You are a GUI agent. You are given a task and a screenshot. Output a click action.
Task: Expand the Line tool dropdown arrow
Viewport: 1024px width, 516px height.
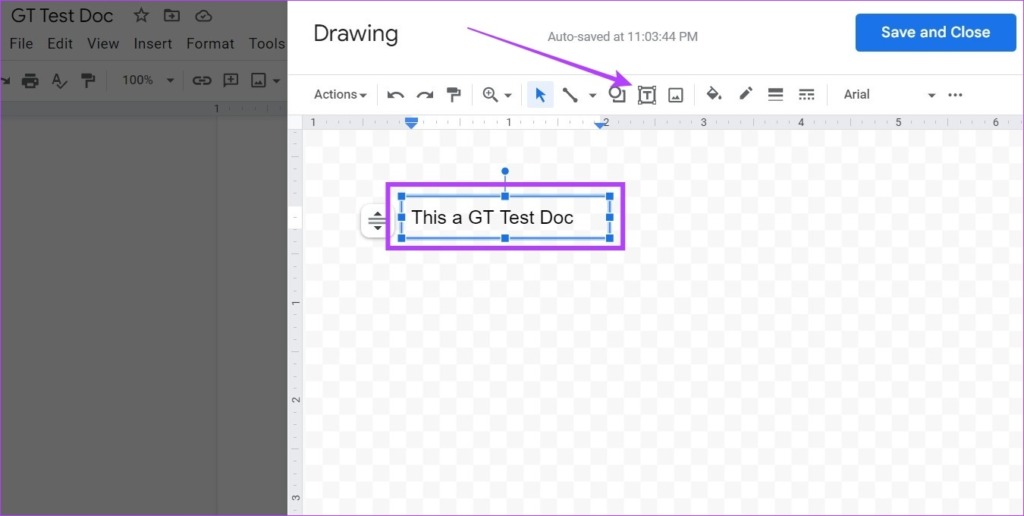click(x=592, y=95)
